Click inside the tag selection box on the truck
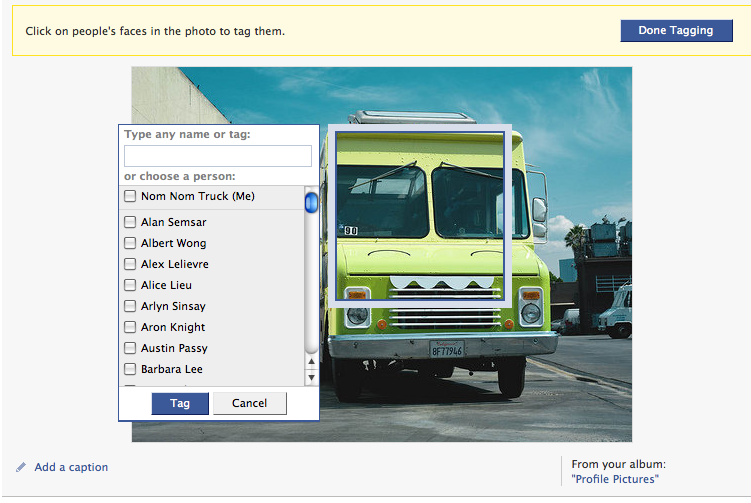The width and height of the screenshot is (751, 503). (x=420, y=217)
